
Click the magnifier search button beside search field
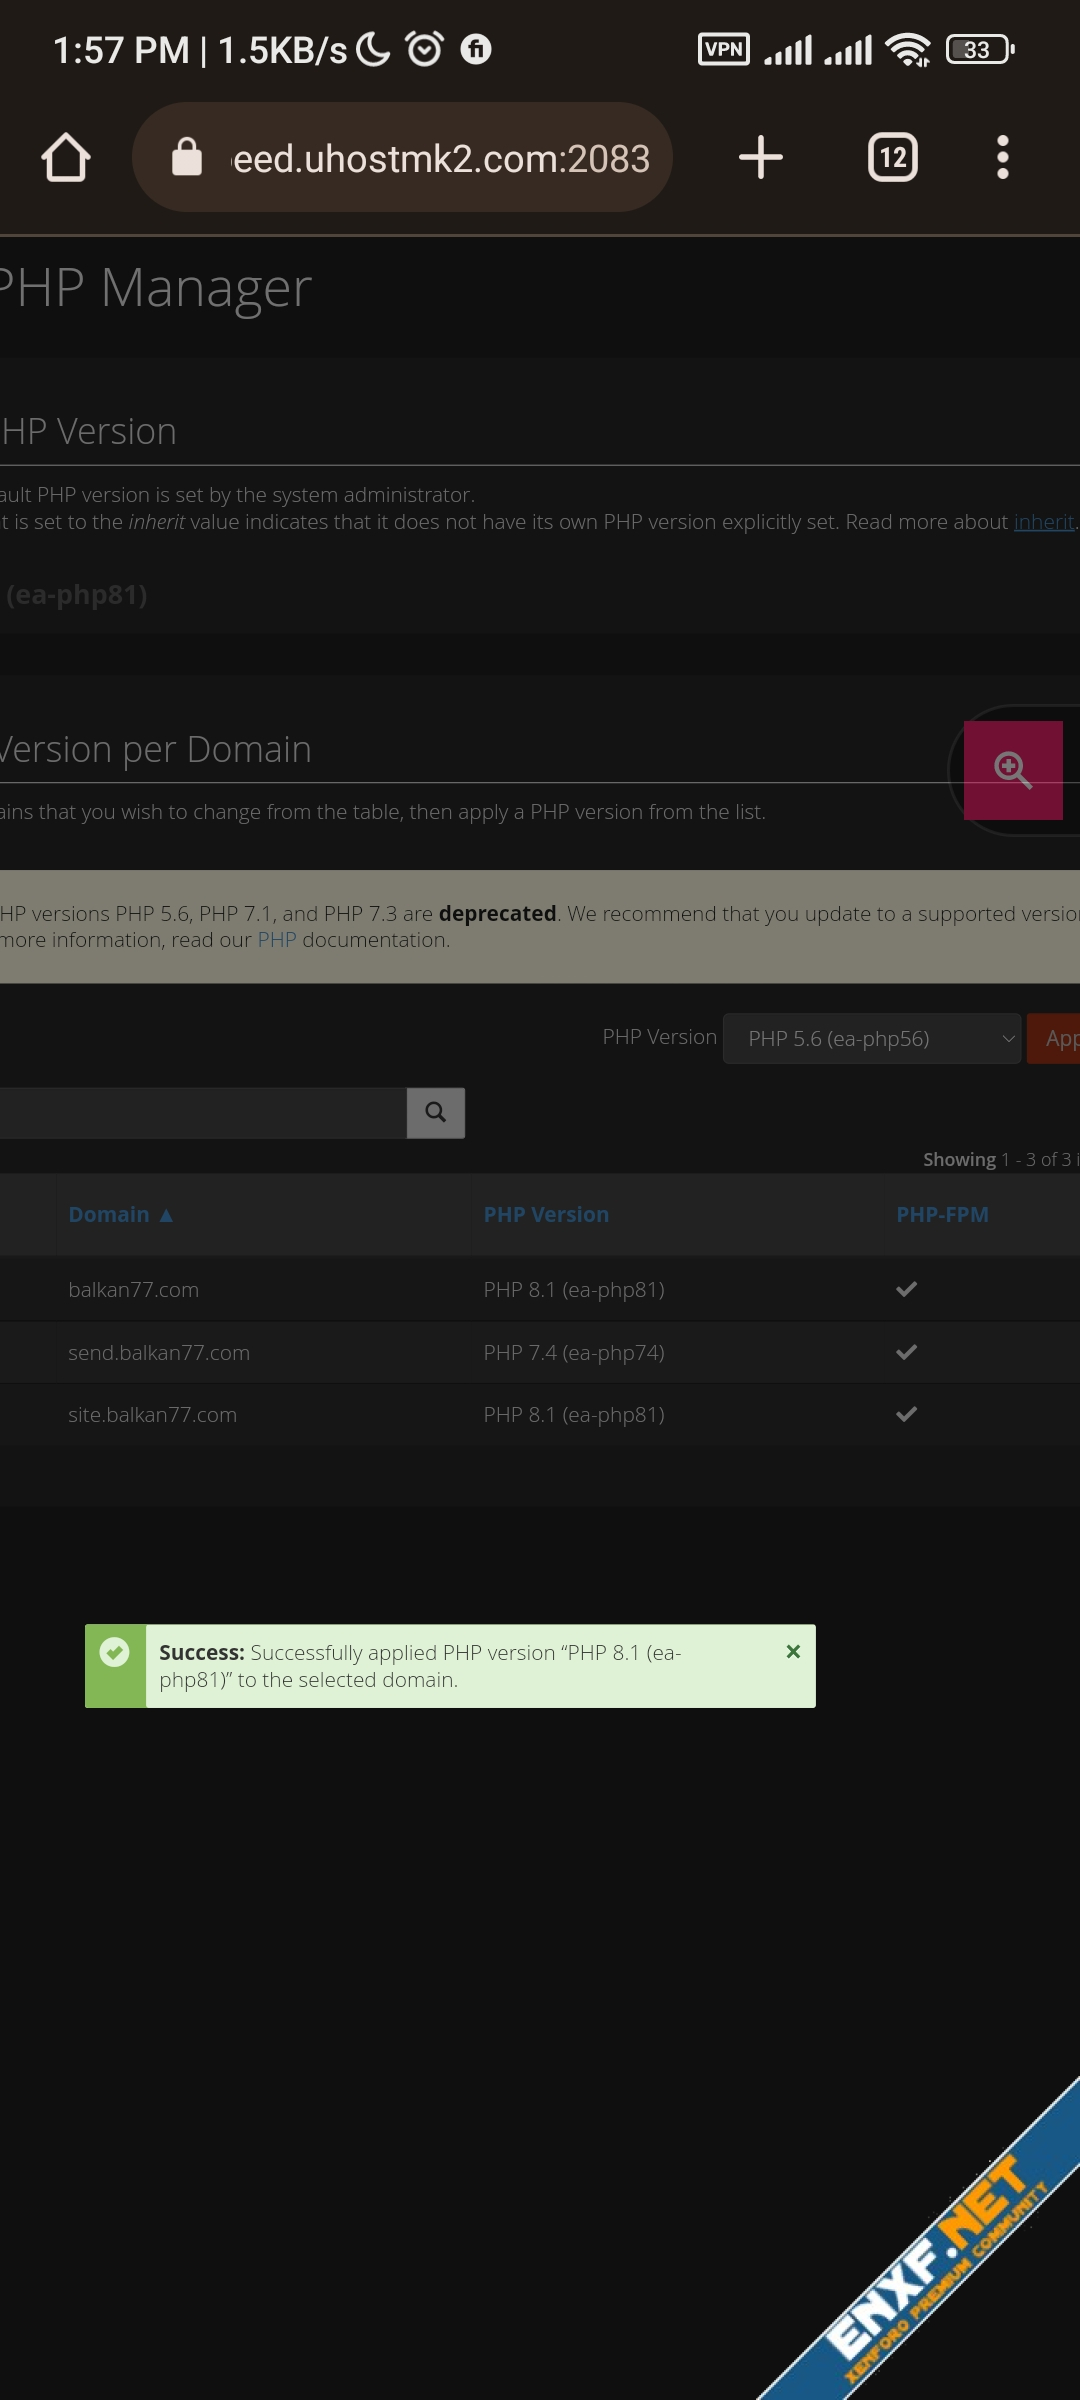point(435,1112)
